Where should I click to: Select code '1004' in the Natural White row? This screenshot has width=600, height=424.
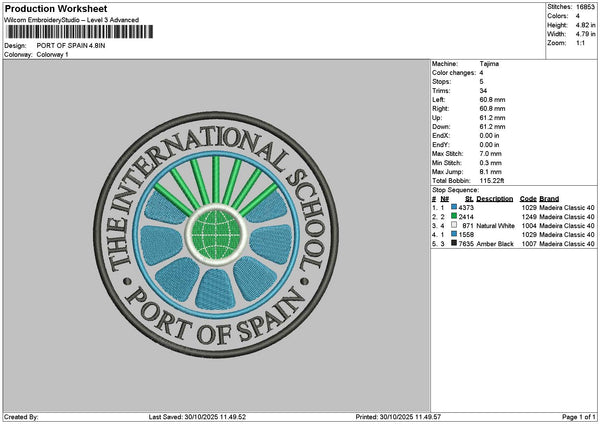pos(529,226)
